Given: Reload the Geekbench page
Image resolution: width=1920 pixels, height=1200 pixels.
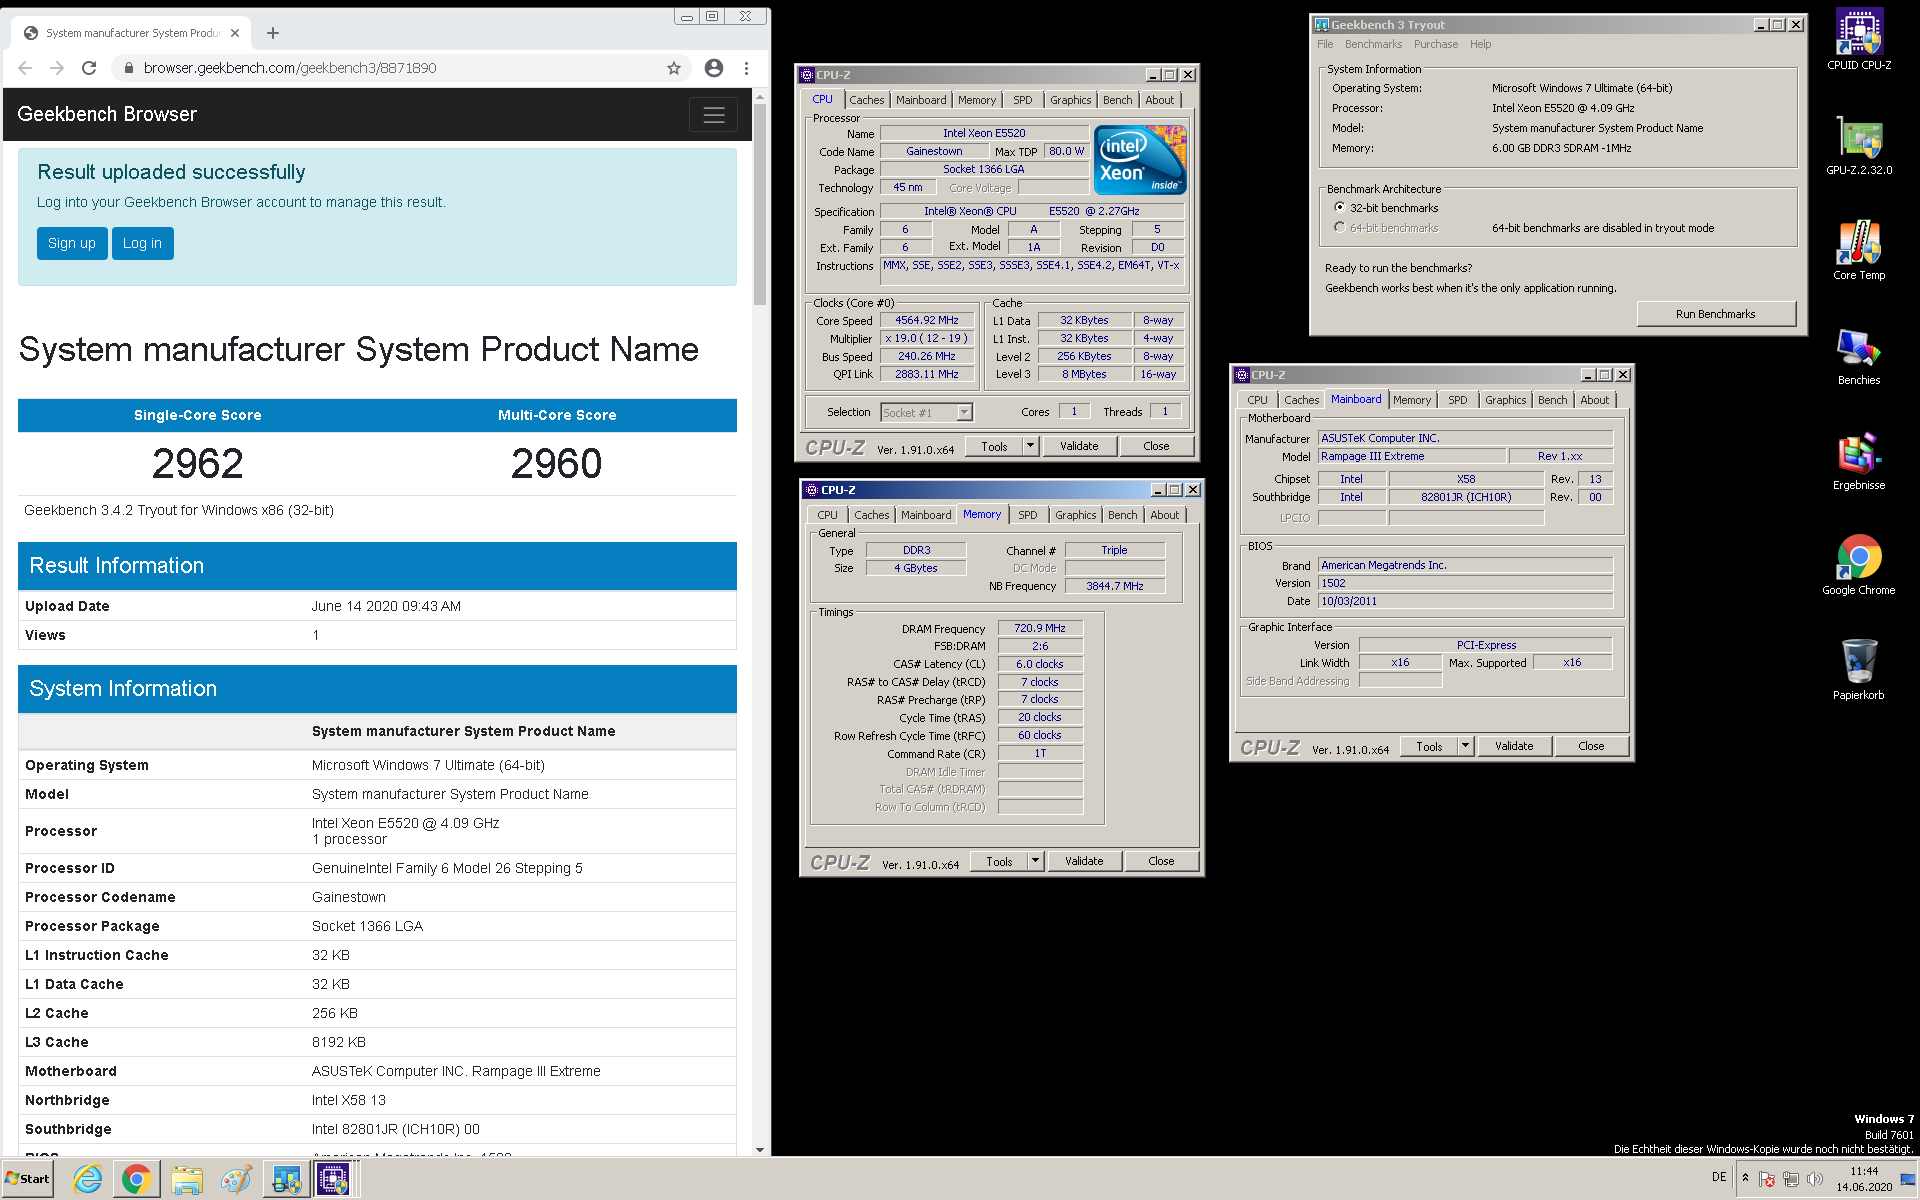Looking at the screenshot, I should click(x=89, y=68).
